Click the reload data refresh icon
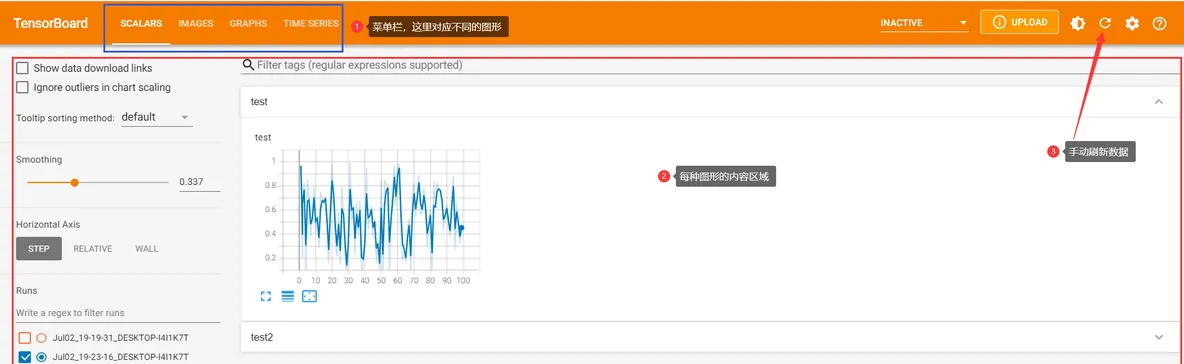 coord(1105,23)
